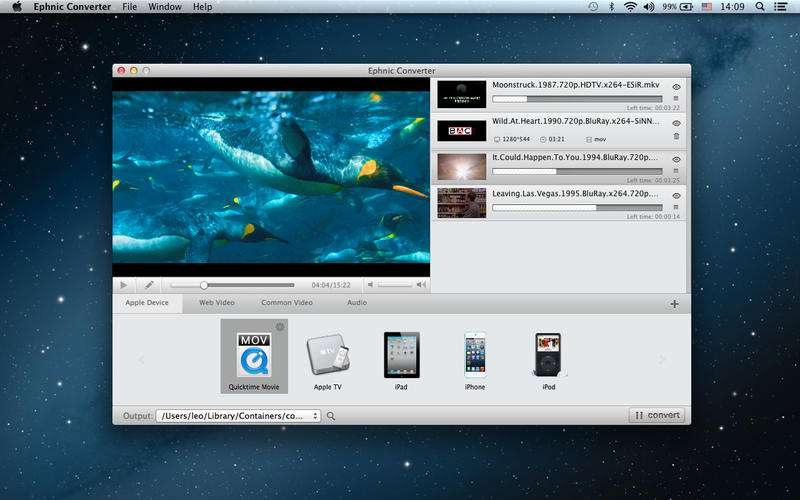Toggle preview eye for Wild.At.Heart.1990 file
The width and height of the screenshot is (800, 500).
click(x=677, y=123)
